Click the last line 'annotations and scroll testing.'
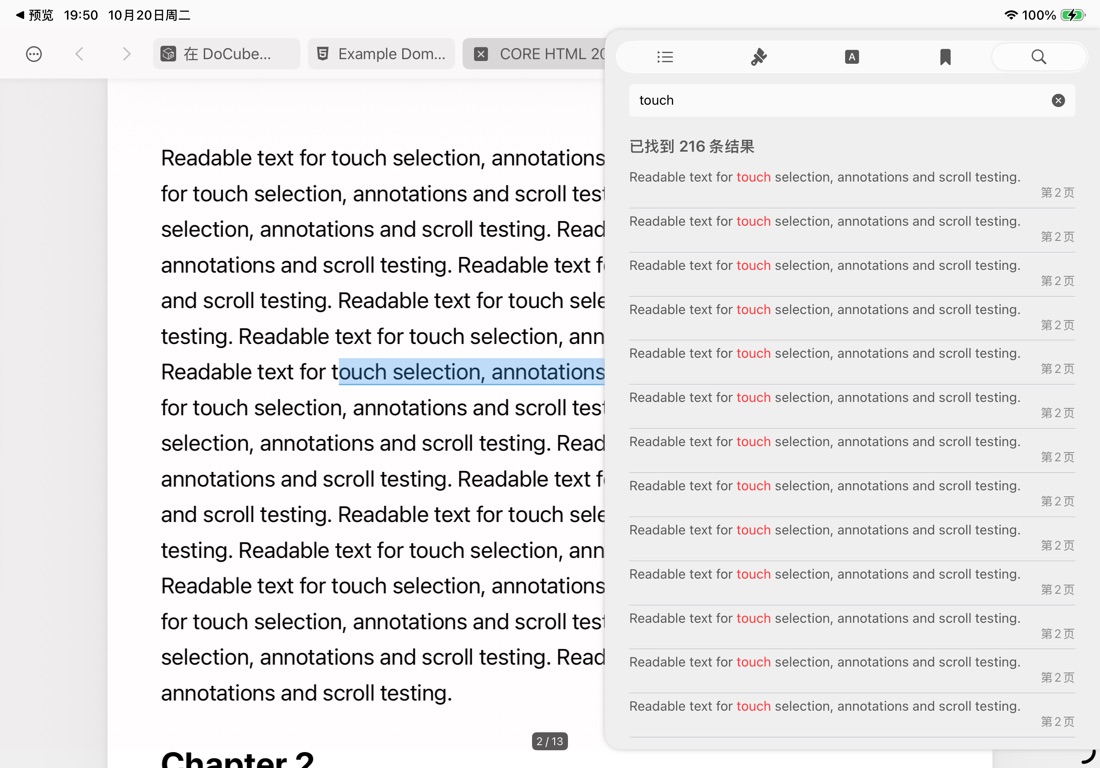Viewport: 1100px width, 768px height. coord(307,693)
